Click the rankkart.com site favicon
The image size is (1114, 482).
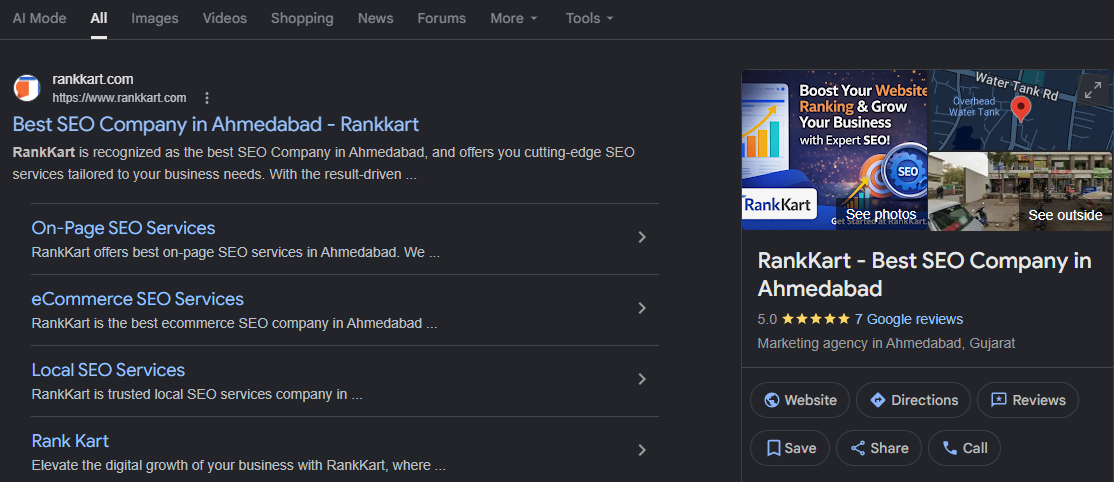[x=27, y=87]
